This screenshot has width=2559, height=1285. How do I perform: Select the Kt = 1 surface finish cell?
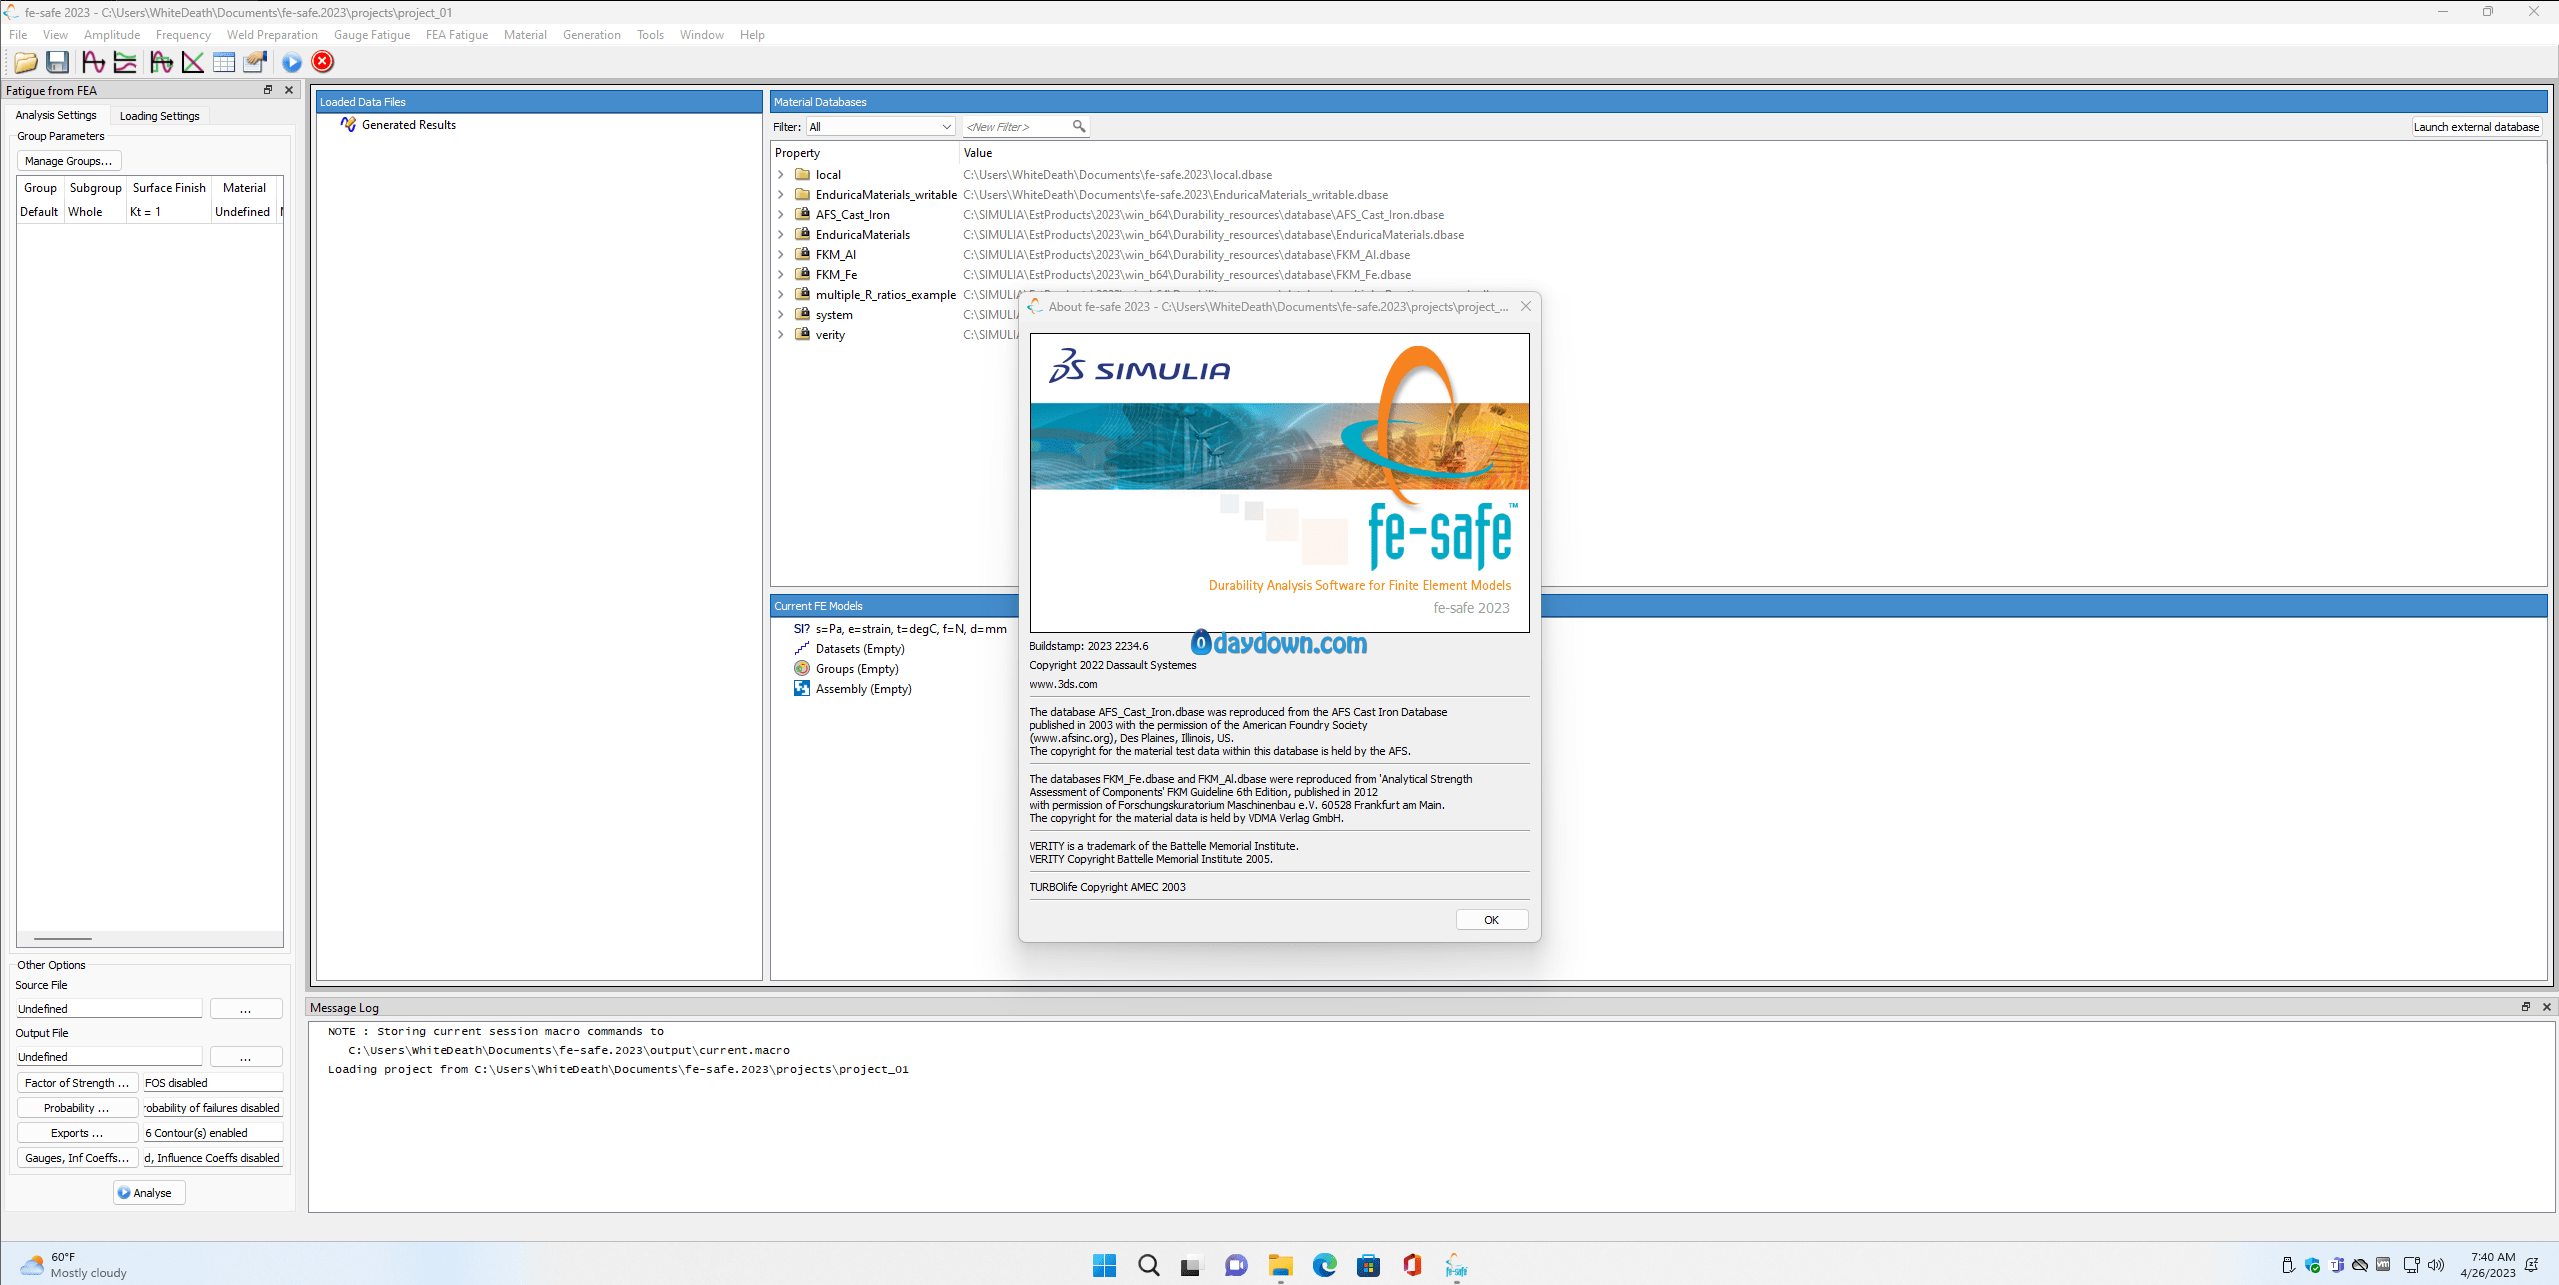point(169,212)
